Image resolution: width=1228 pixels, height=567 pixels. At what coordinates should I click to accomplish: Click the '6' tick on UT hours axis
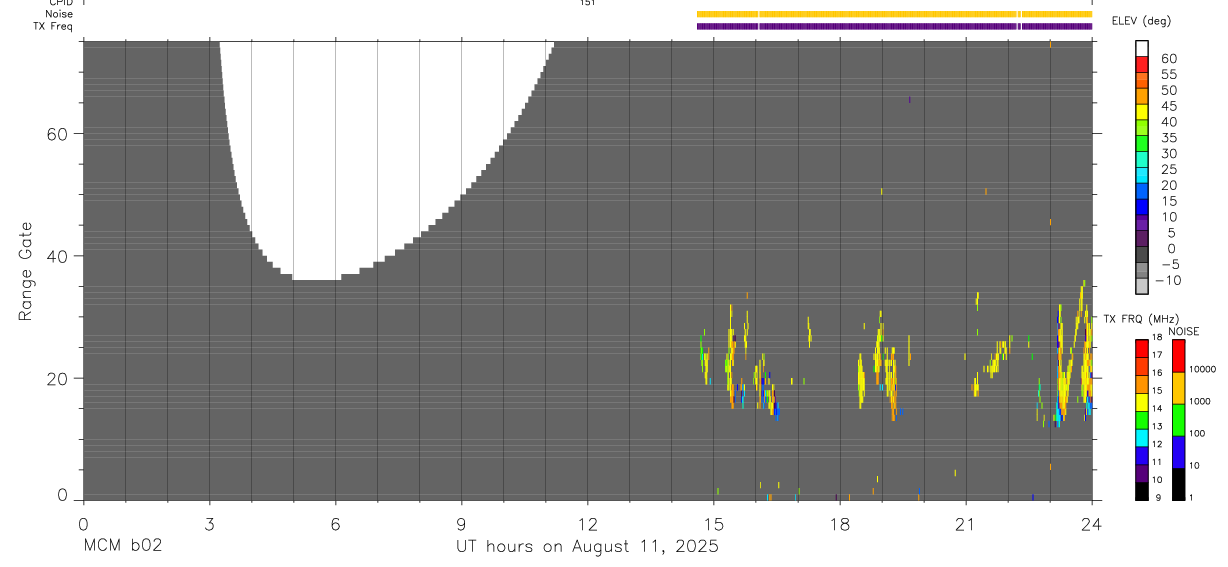pyautogui.click(x=335, y=523)
